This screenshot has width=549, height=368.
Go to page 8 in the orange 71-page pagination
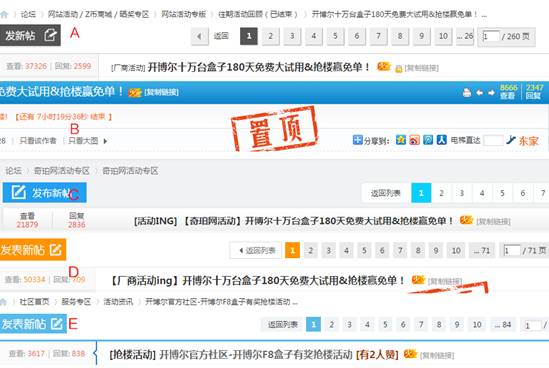418,250
